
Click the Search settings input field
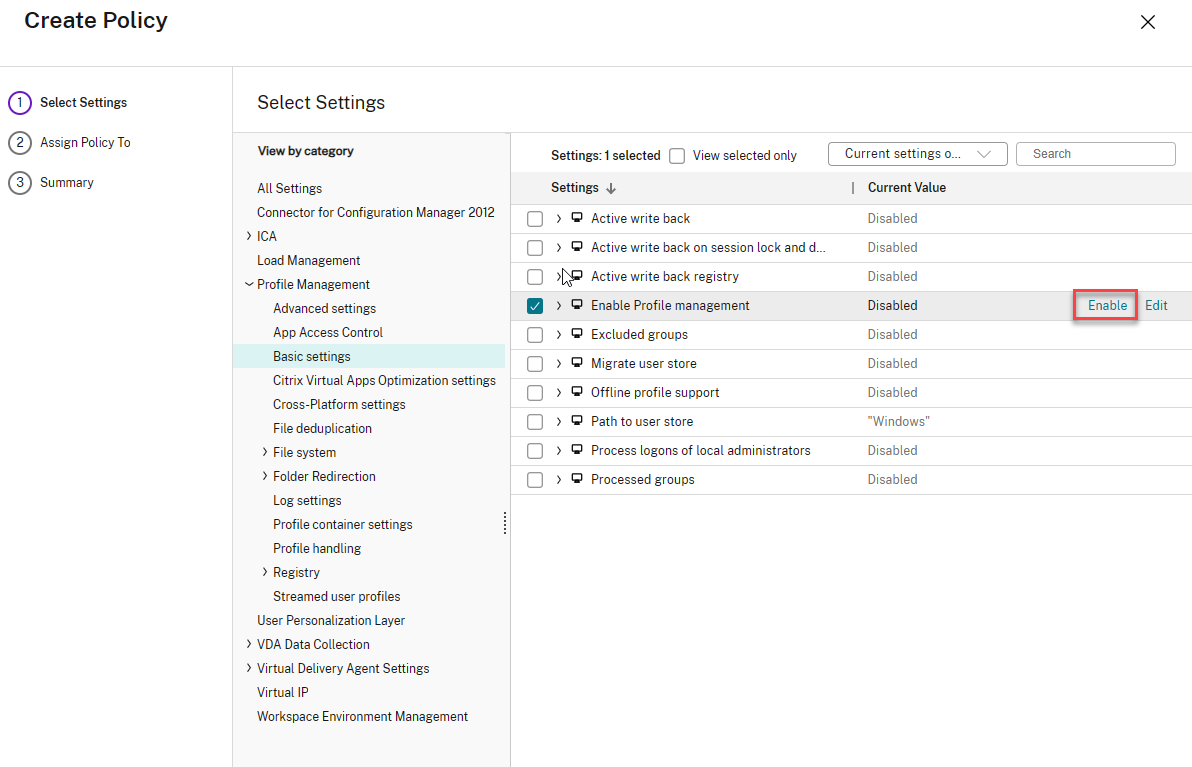[1096, 154]
